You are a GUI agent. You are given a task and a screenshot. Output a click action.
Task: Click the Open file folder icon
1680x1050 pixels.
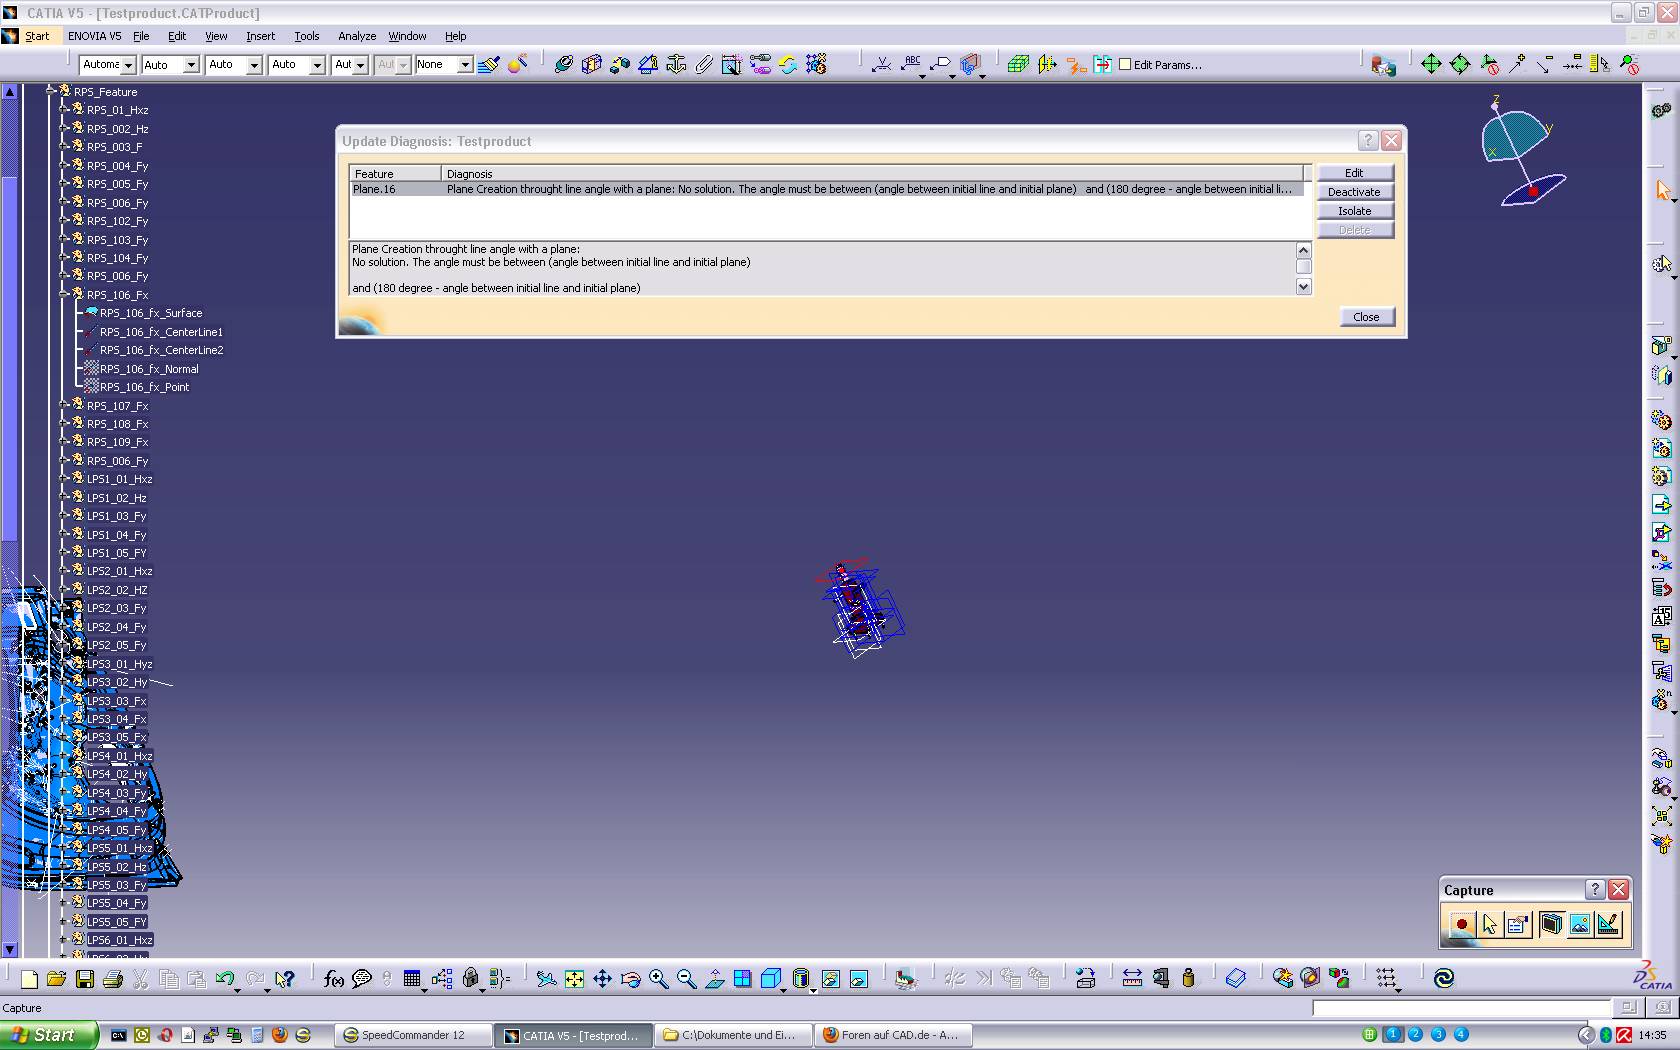pos(56,979)
